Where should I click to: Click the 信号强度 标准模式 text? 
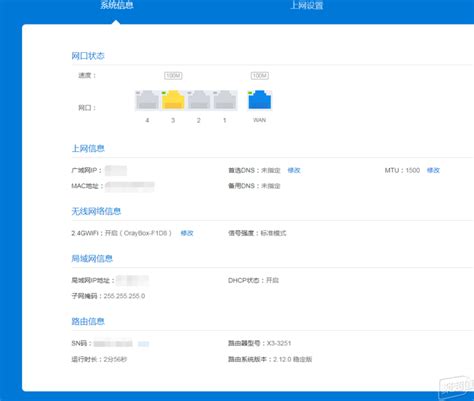pos(257,233)
